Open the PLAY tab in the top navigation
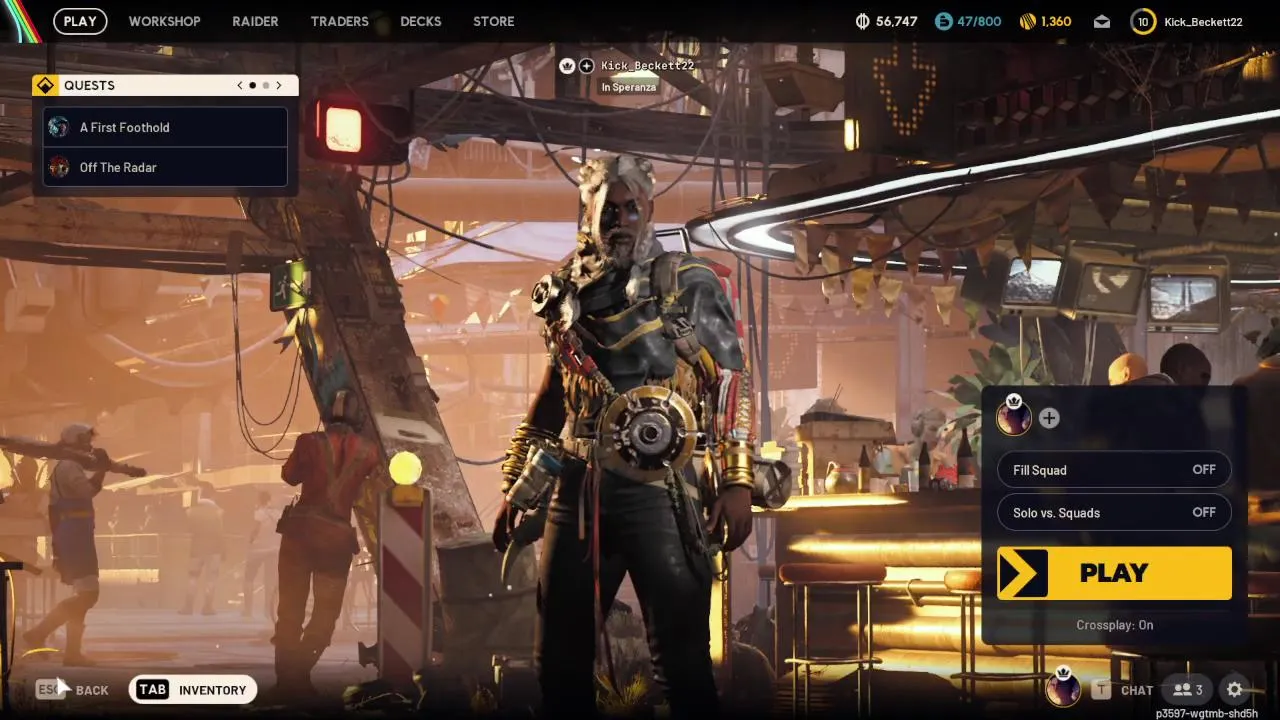Viewport: 1280px width, 720px height. pyautogui.click(x=80, y=21)
